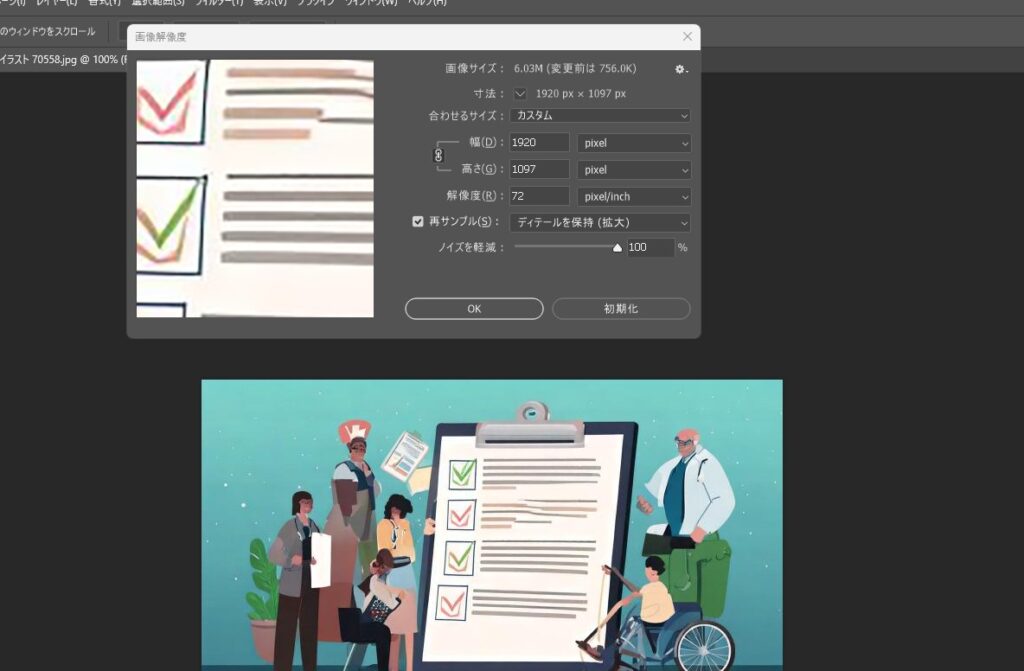Click the 画像サイズ value 6.03M (変更前は 756.0K)
Screen dimensions: 1024x671
575,69
